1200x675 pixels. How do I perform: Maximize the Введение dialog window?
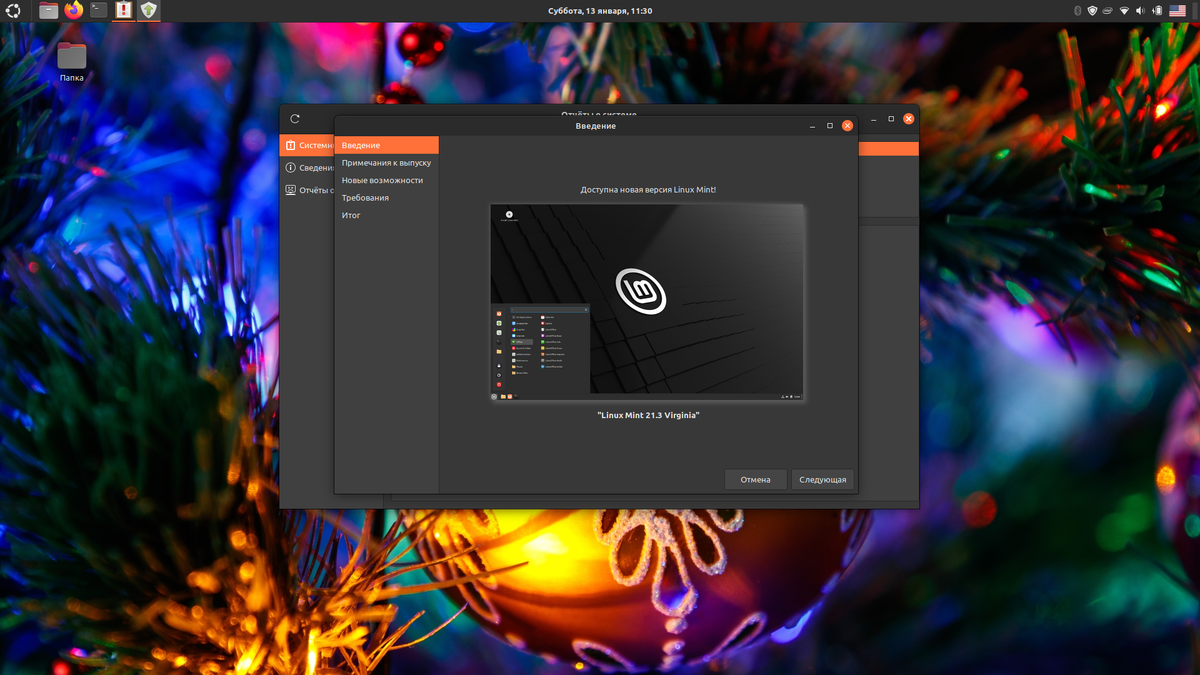tap(829, 126)
